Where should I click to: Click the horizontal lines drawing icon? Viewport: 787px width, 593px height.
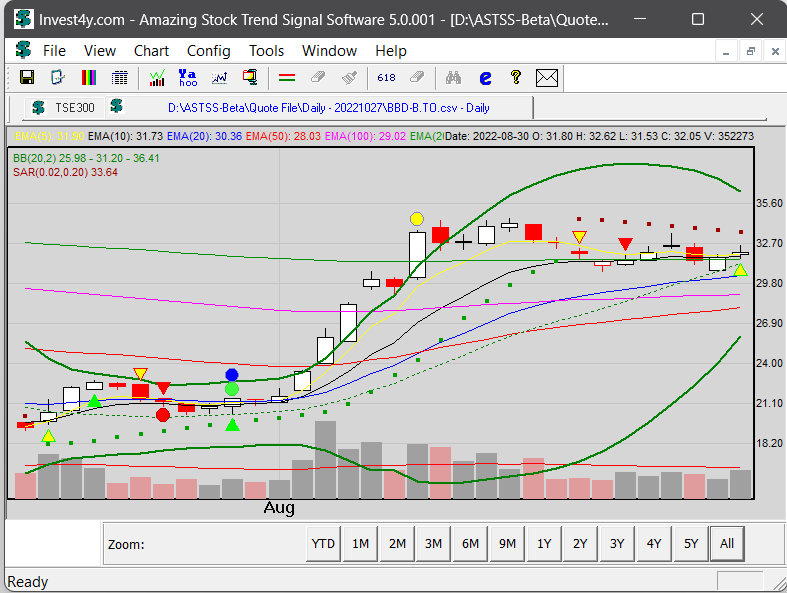coord(287,77)
